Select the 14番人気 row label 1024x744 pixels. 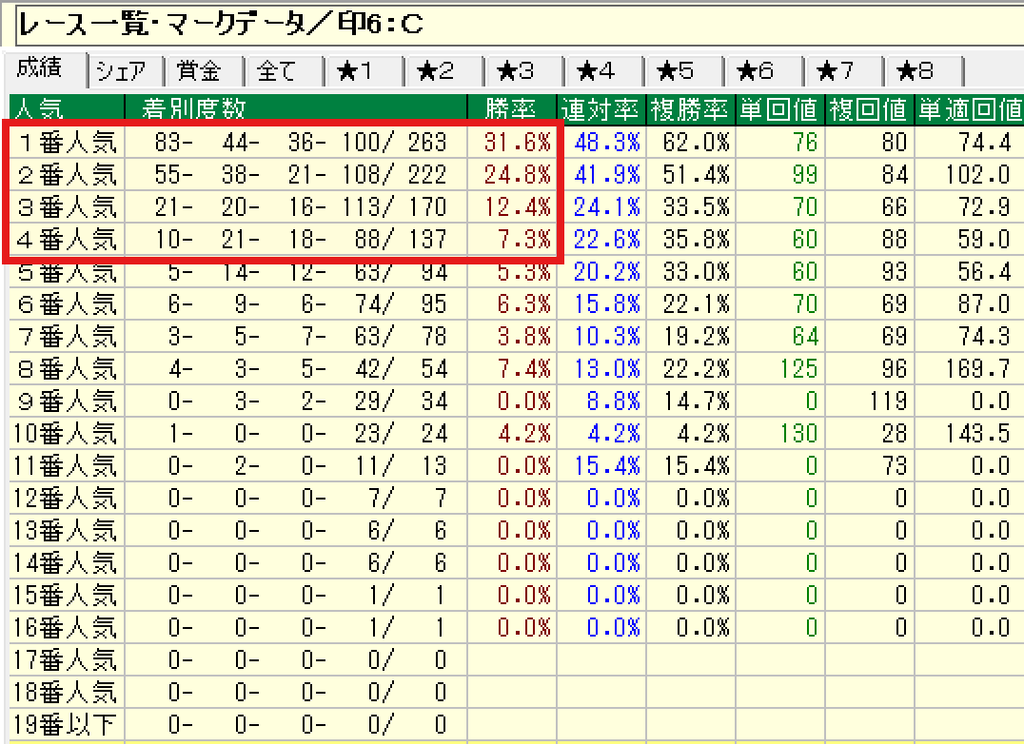pyautogui.click(x=67, y=562)
